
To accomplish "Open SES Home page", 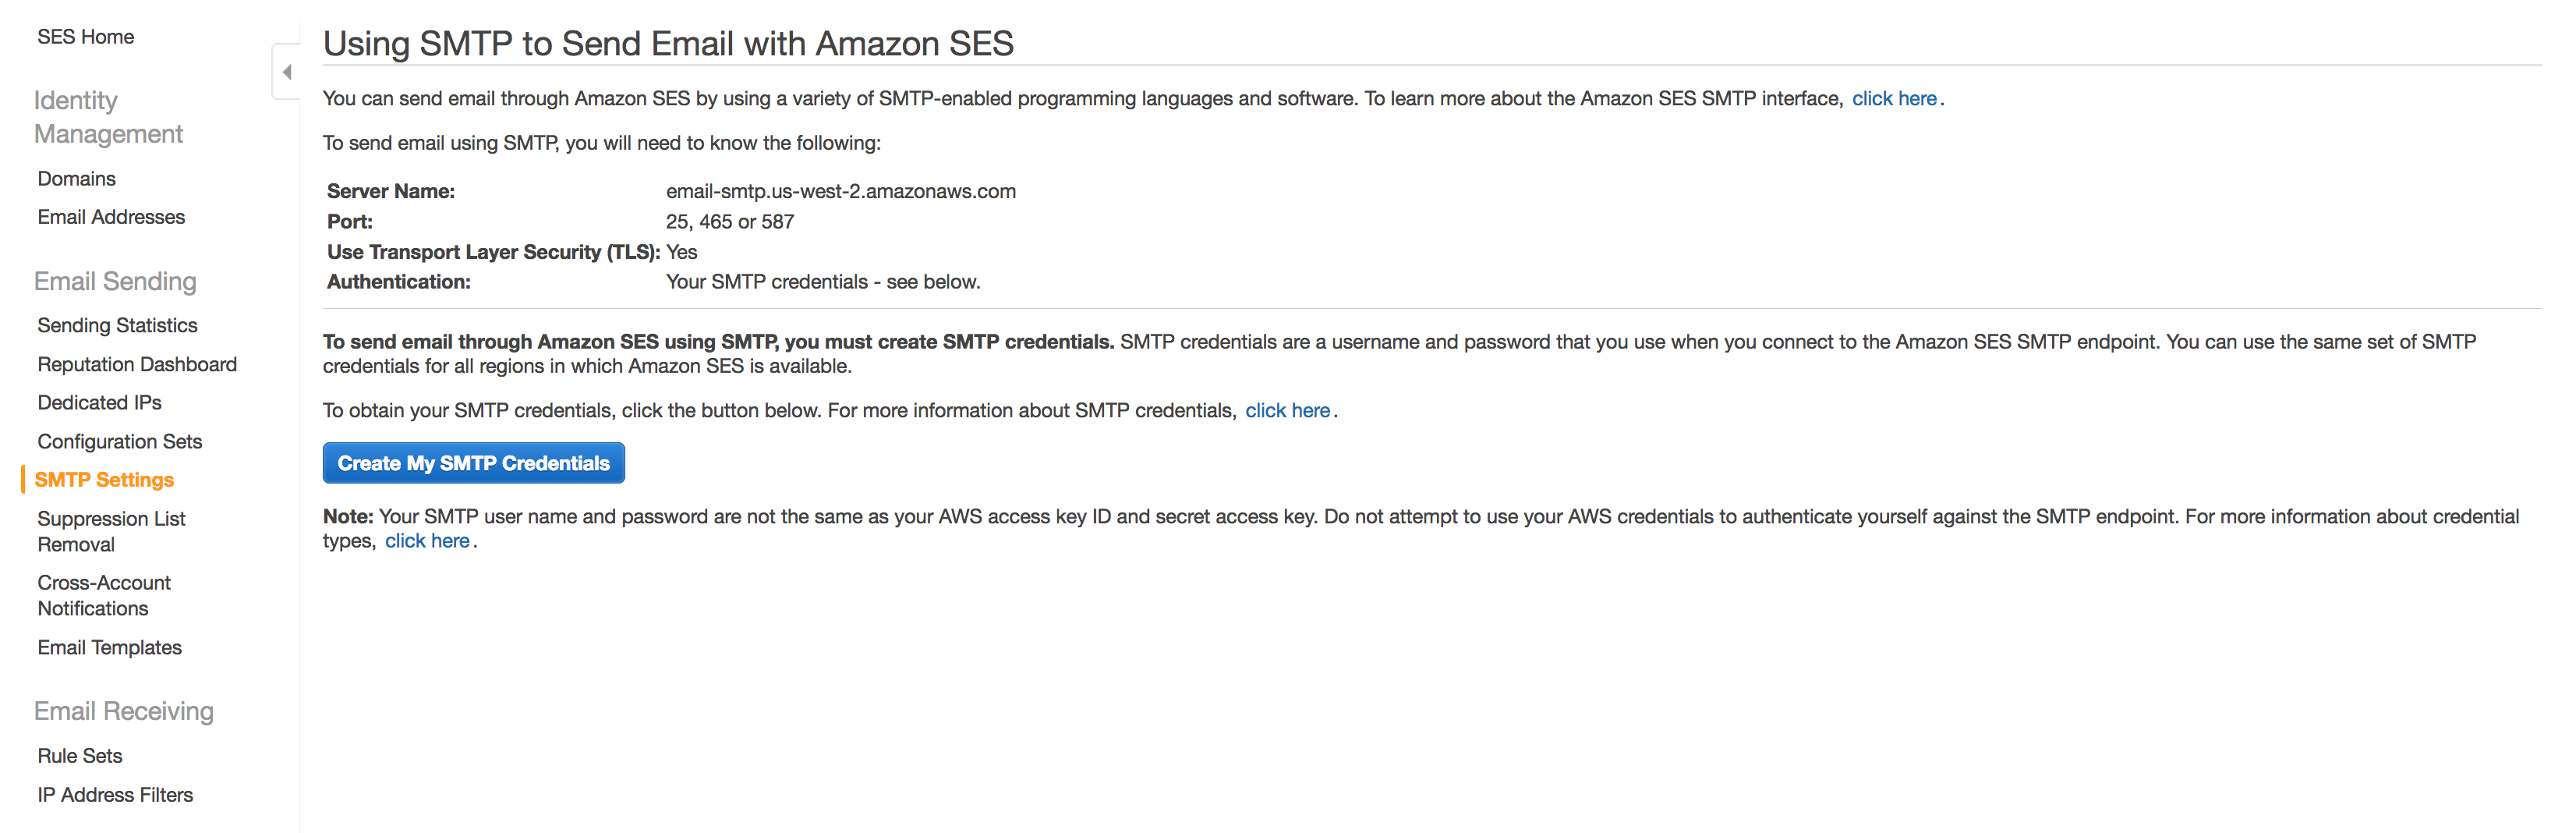I will tap(86, 37).
